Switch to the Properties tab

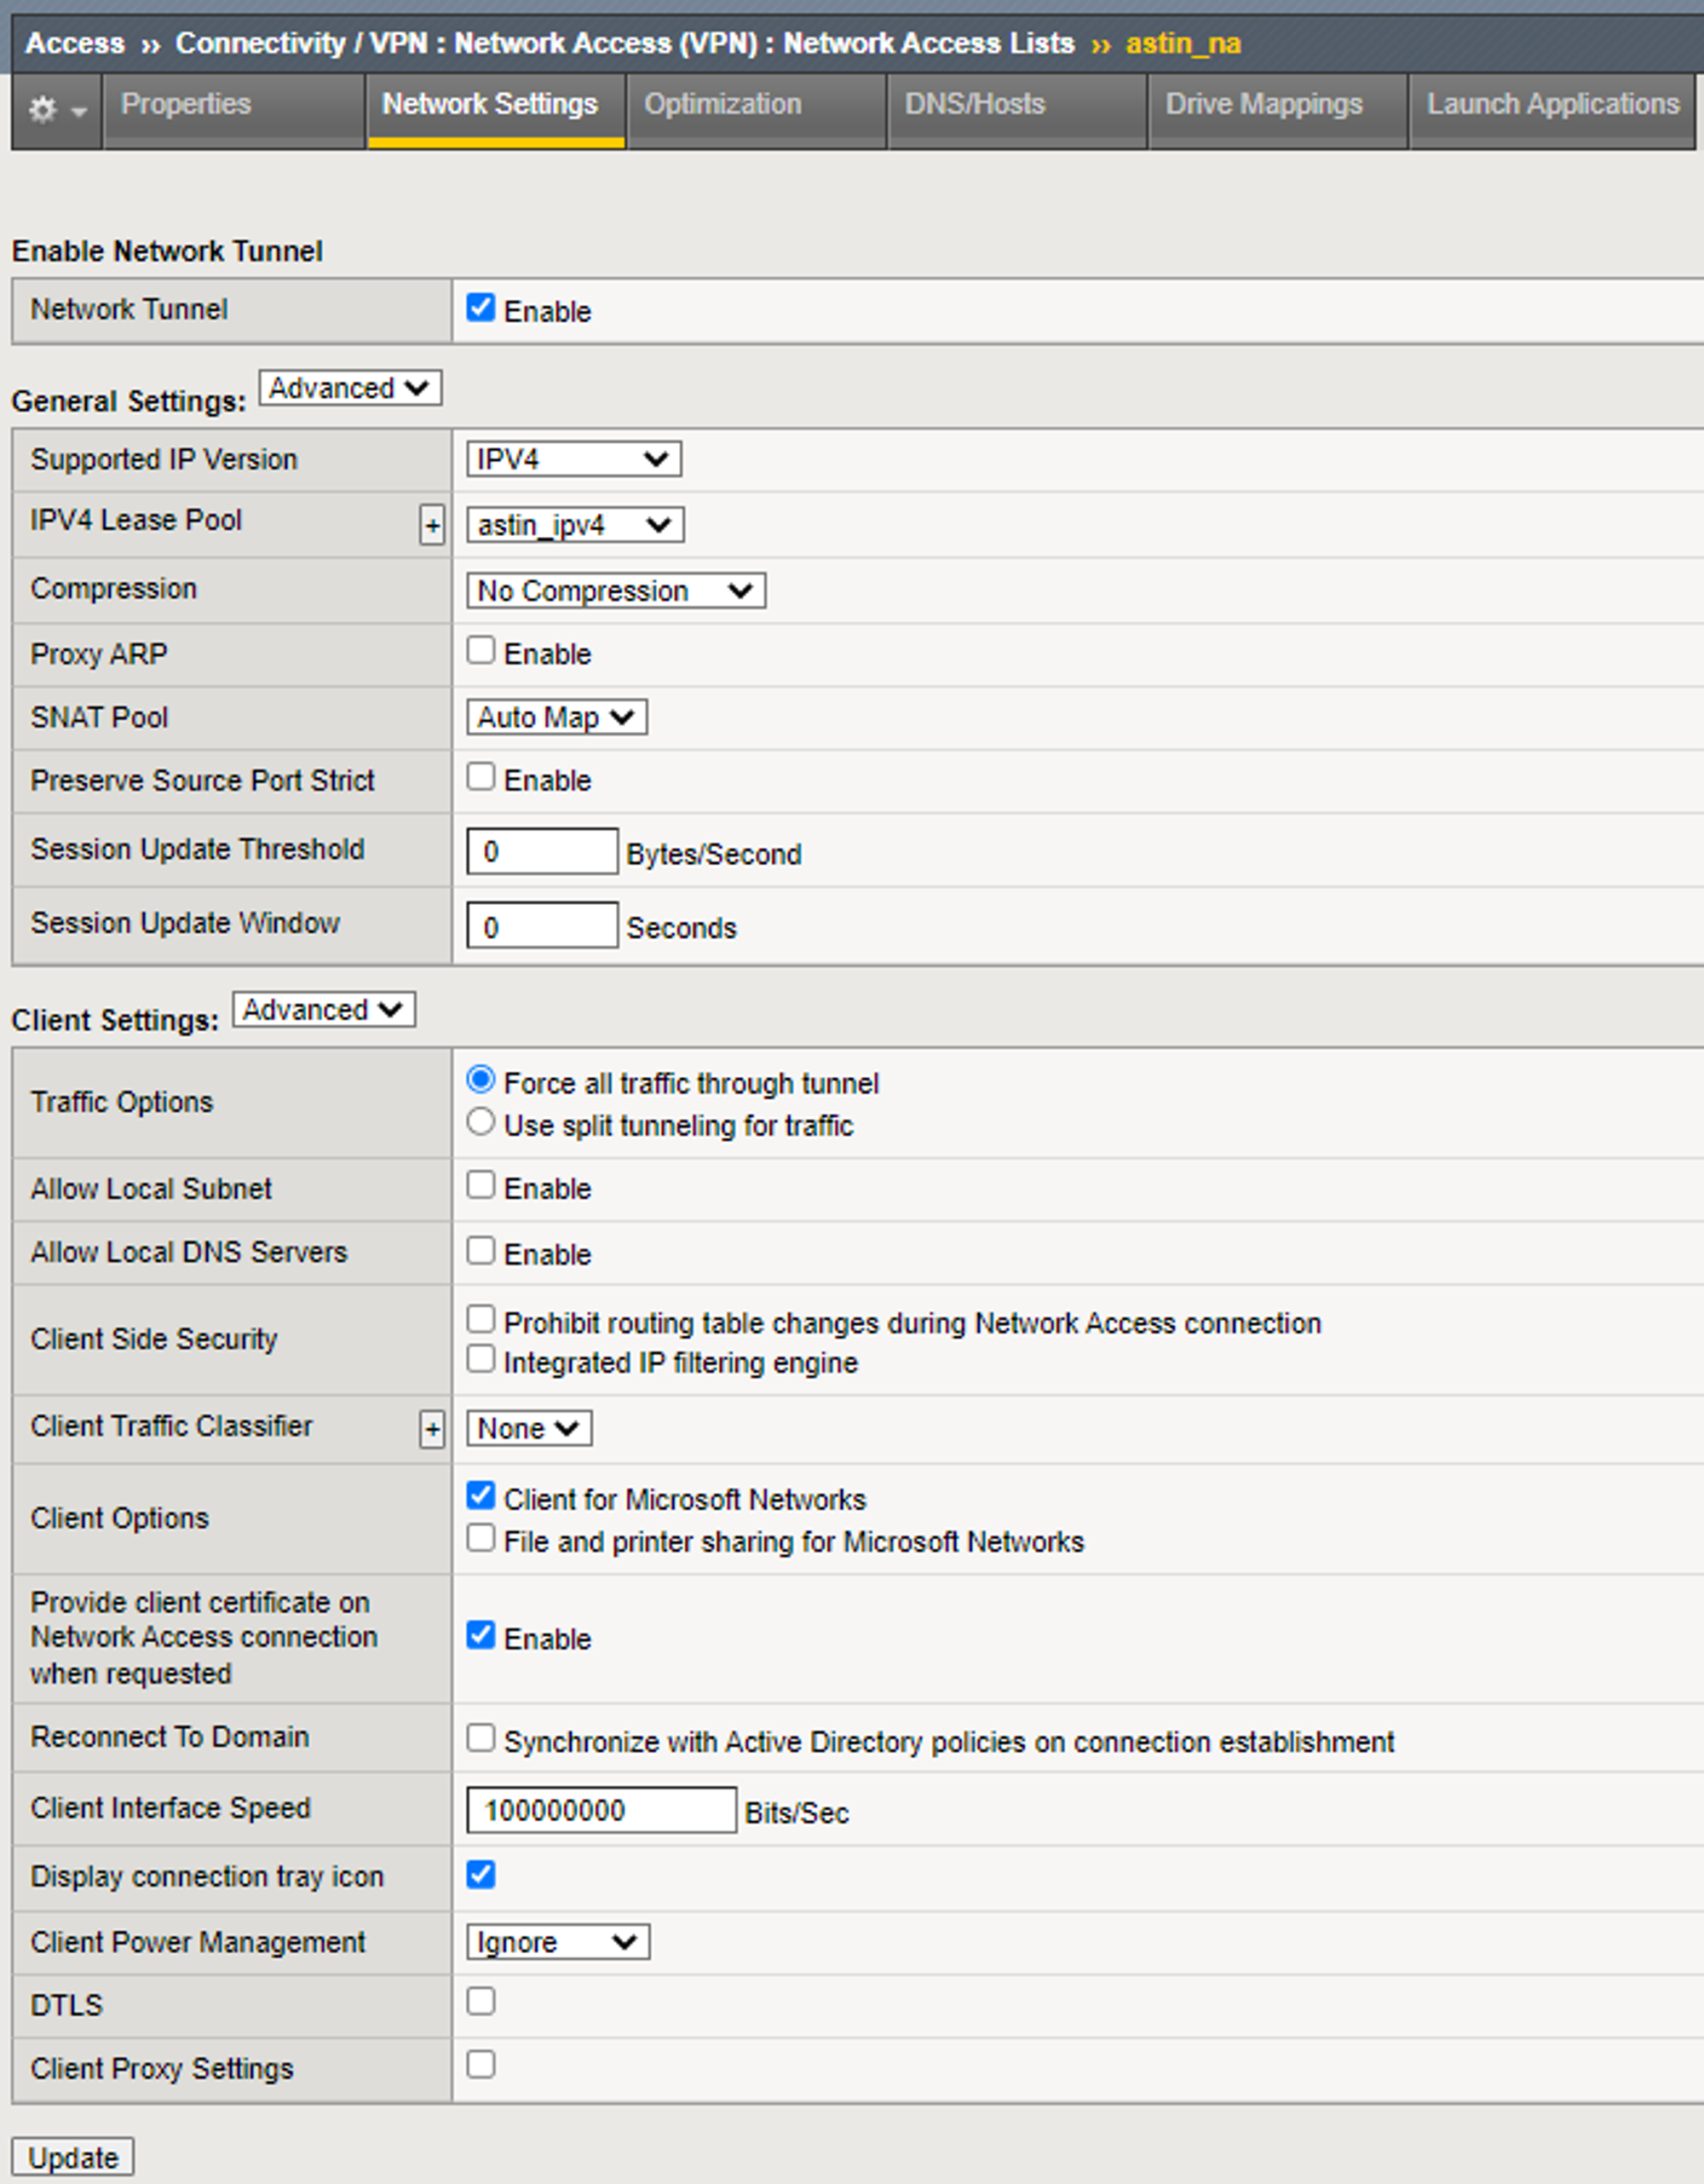234,110
